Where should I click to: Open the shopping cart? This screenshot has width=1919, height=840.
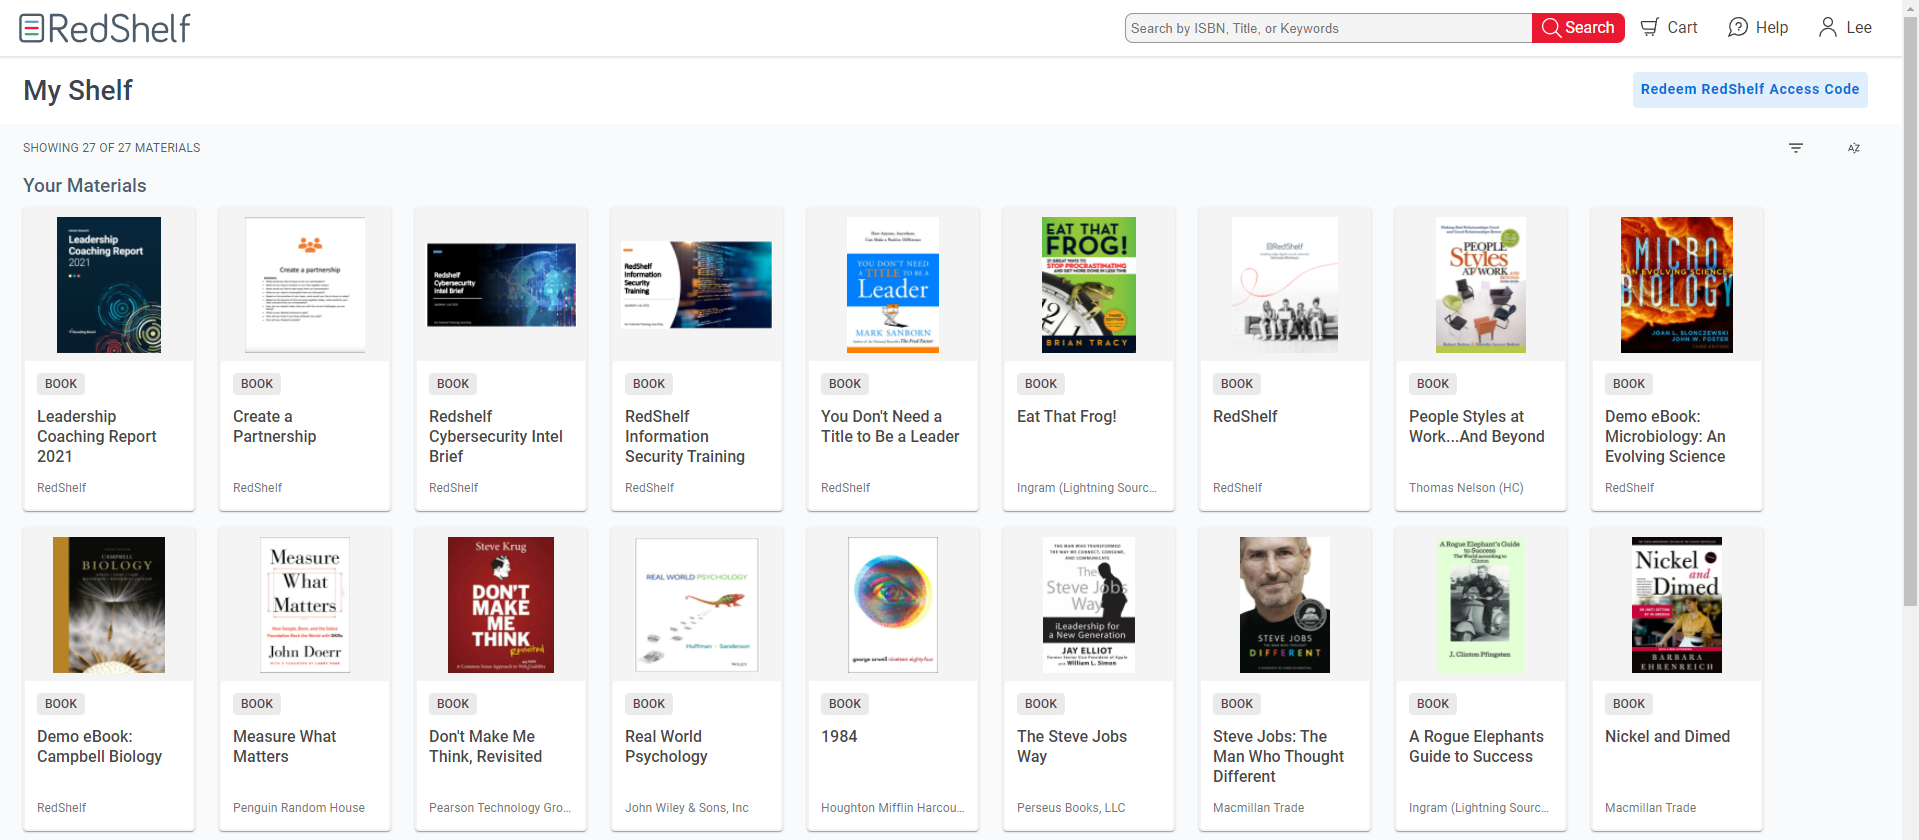click(x=1669, y=28)
